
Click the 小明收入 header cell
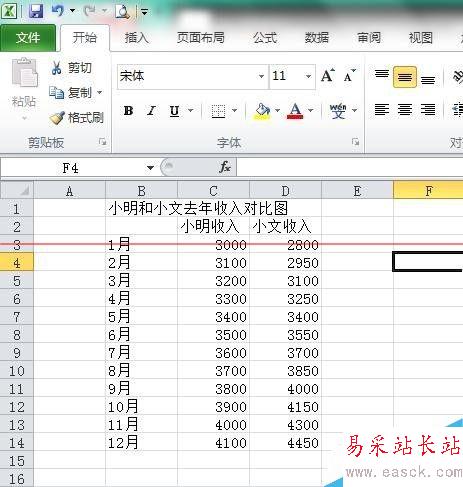coord(213,227)
